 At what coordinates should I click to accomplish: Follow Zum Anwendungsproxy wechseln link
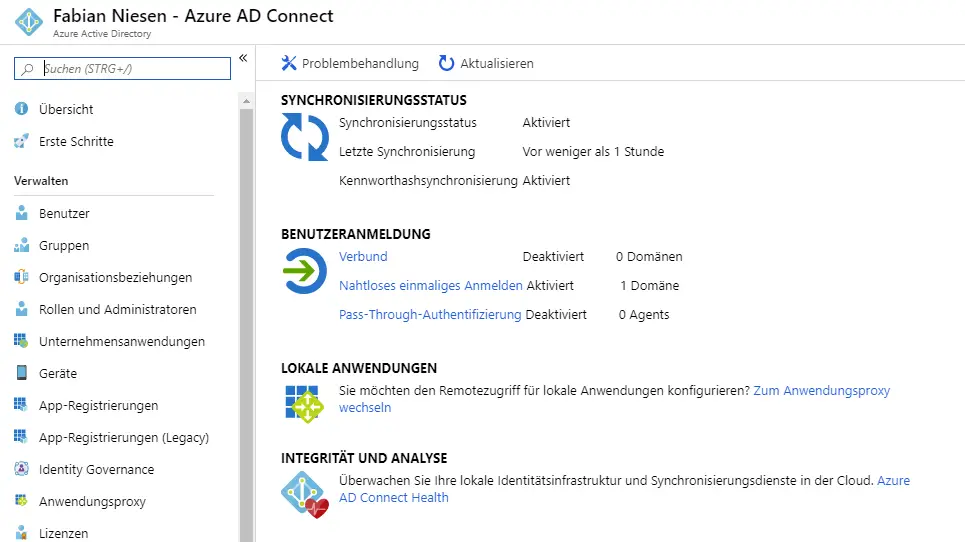822,391
